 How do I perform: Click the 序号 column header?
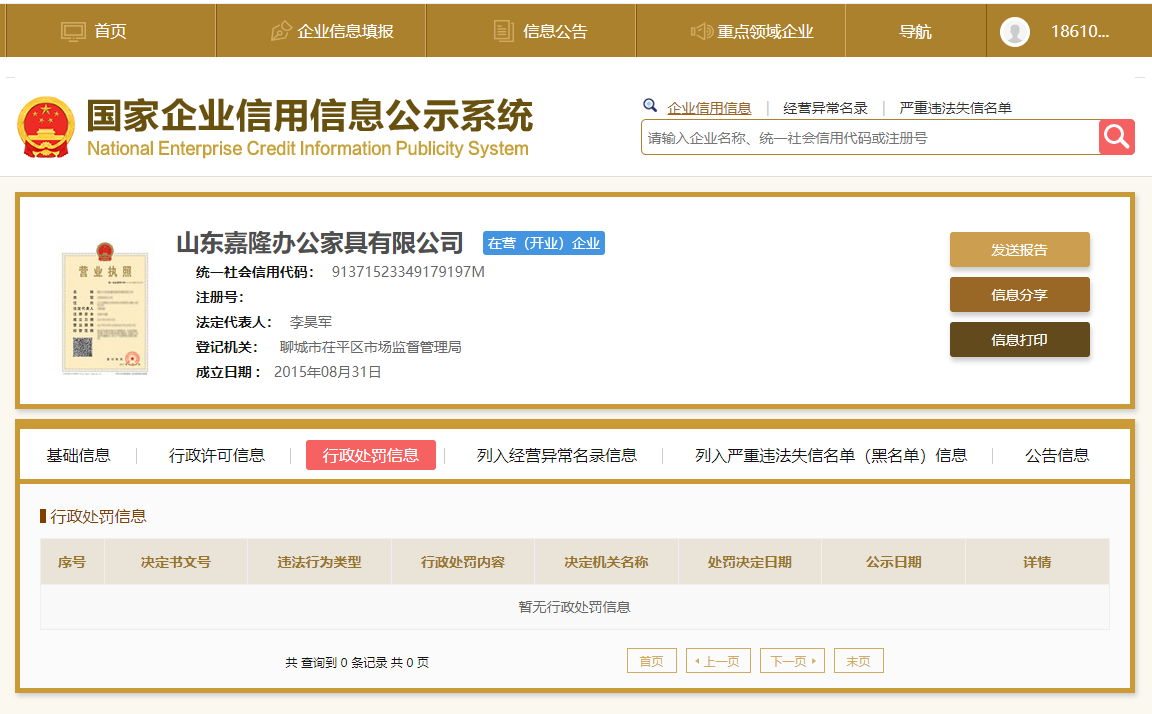[x=72, y=562]
